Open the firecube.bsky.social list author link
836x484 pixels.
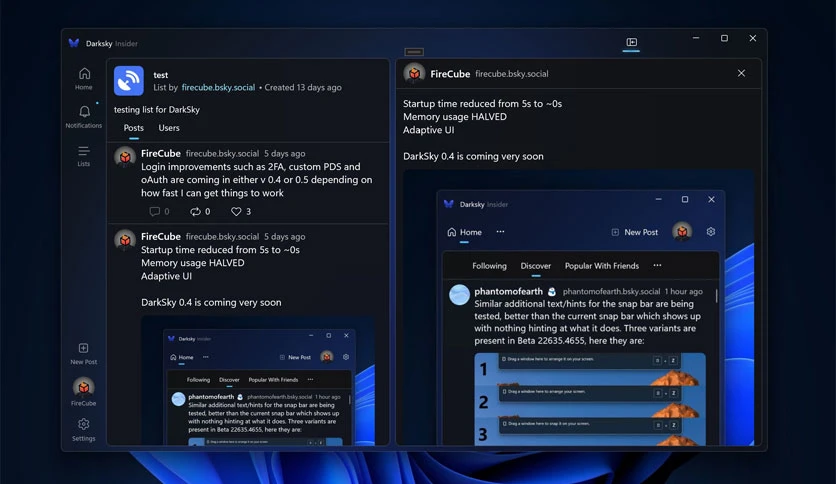point(218,87)
